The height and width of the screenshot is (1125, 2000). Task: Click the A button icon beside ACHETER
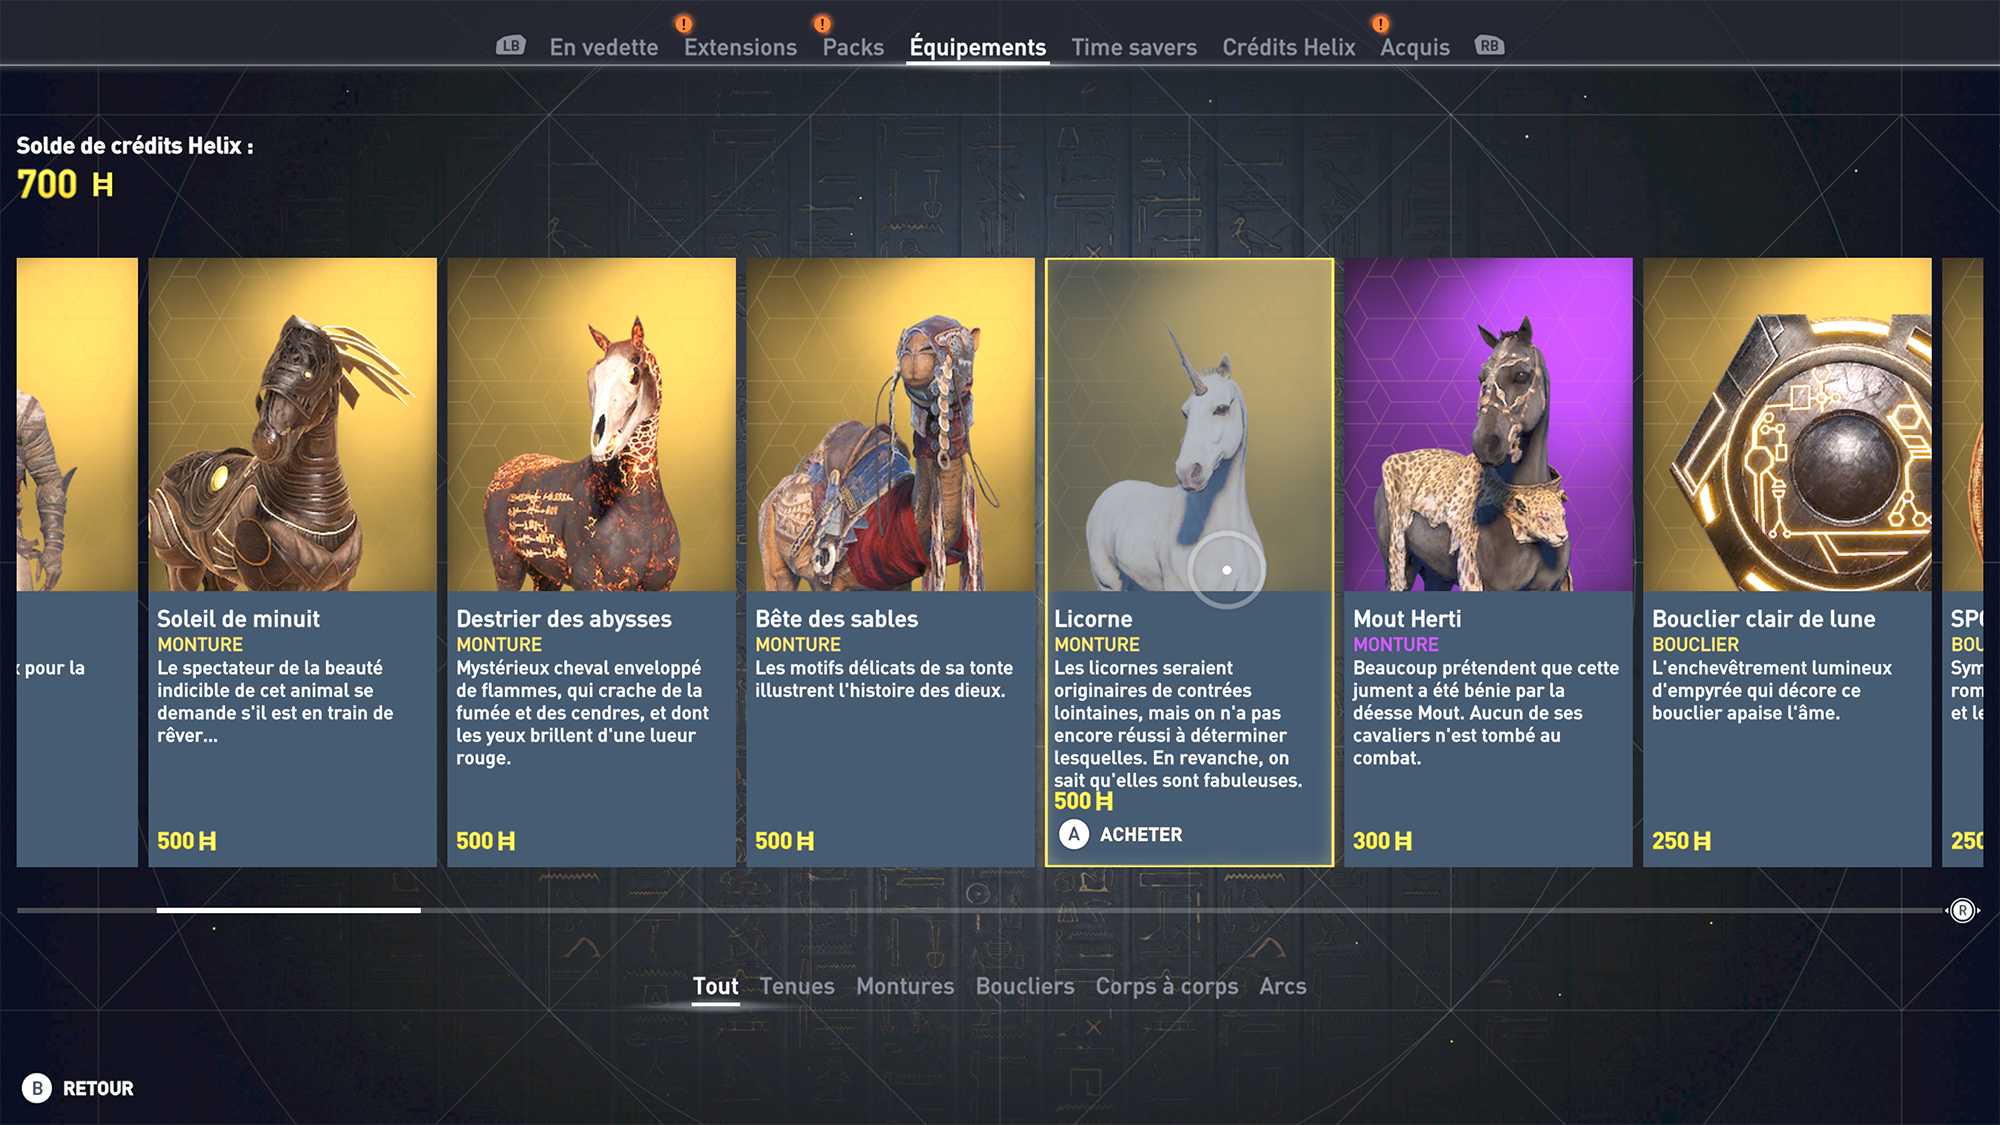[1074, 834]
